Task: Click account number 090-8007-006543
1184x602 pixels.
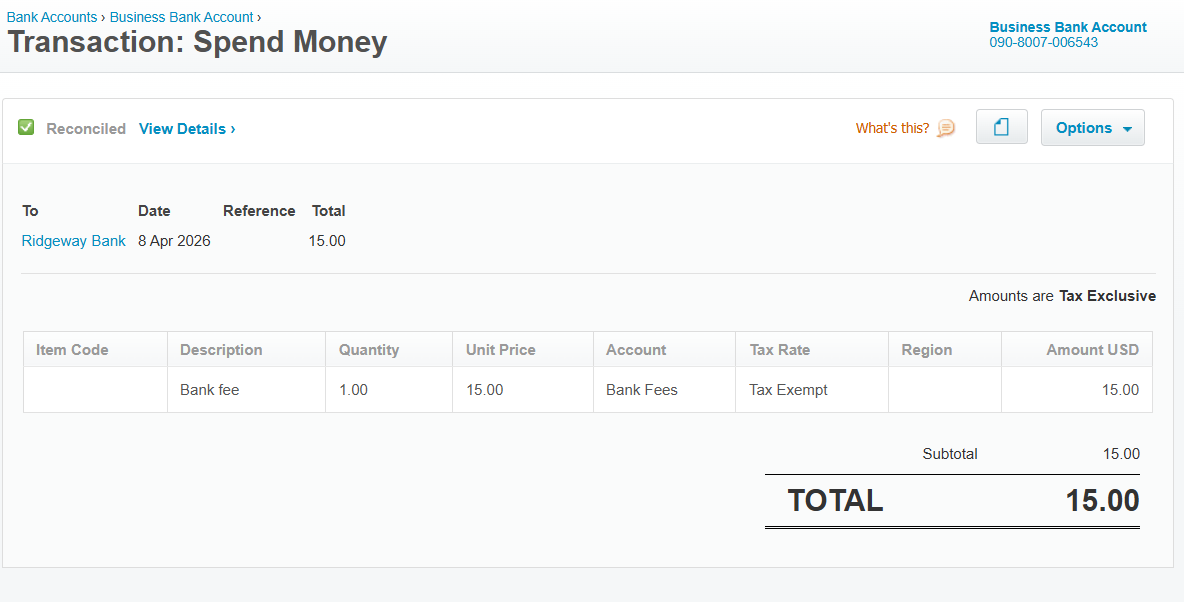Action: pyautogui.click(x=1044, y=42)
